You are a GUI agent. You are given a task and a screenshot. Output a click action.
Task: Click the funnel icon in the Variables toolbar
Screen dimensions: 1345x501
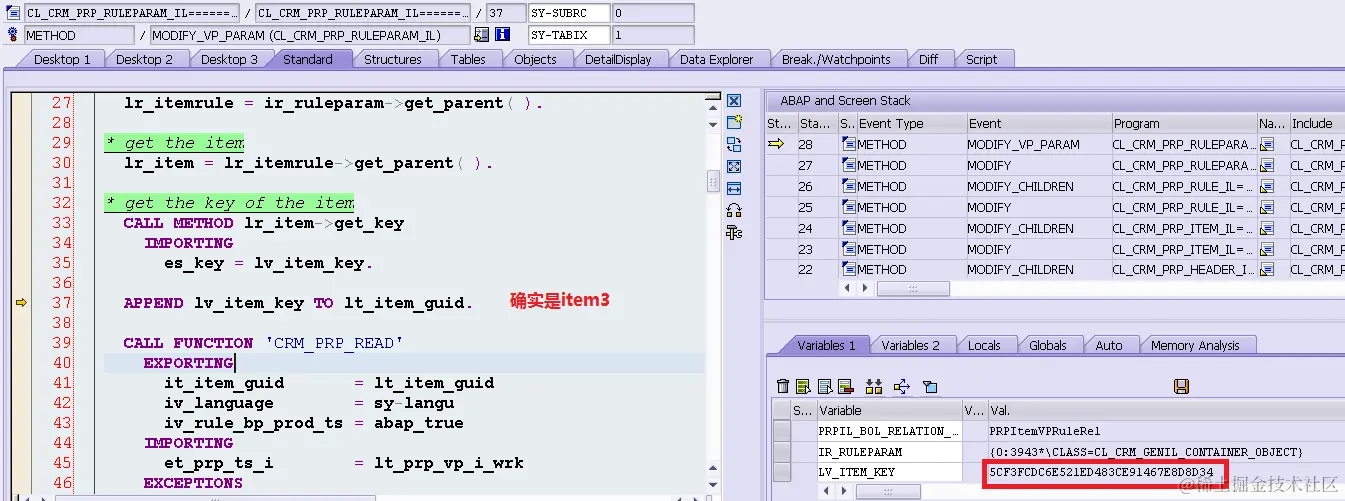930,386
